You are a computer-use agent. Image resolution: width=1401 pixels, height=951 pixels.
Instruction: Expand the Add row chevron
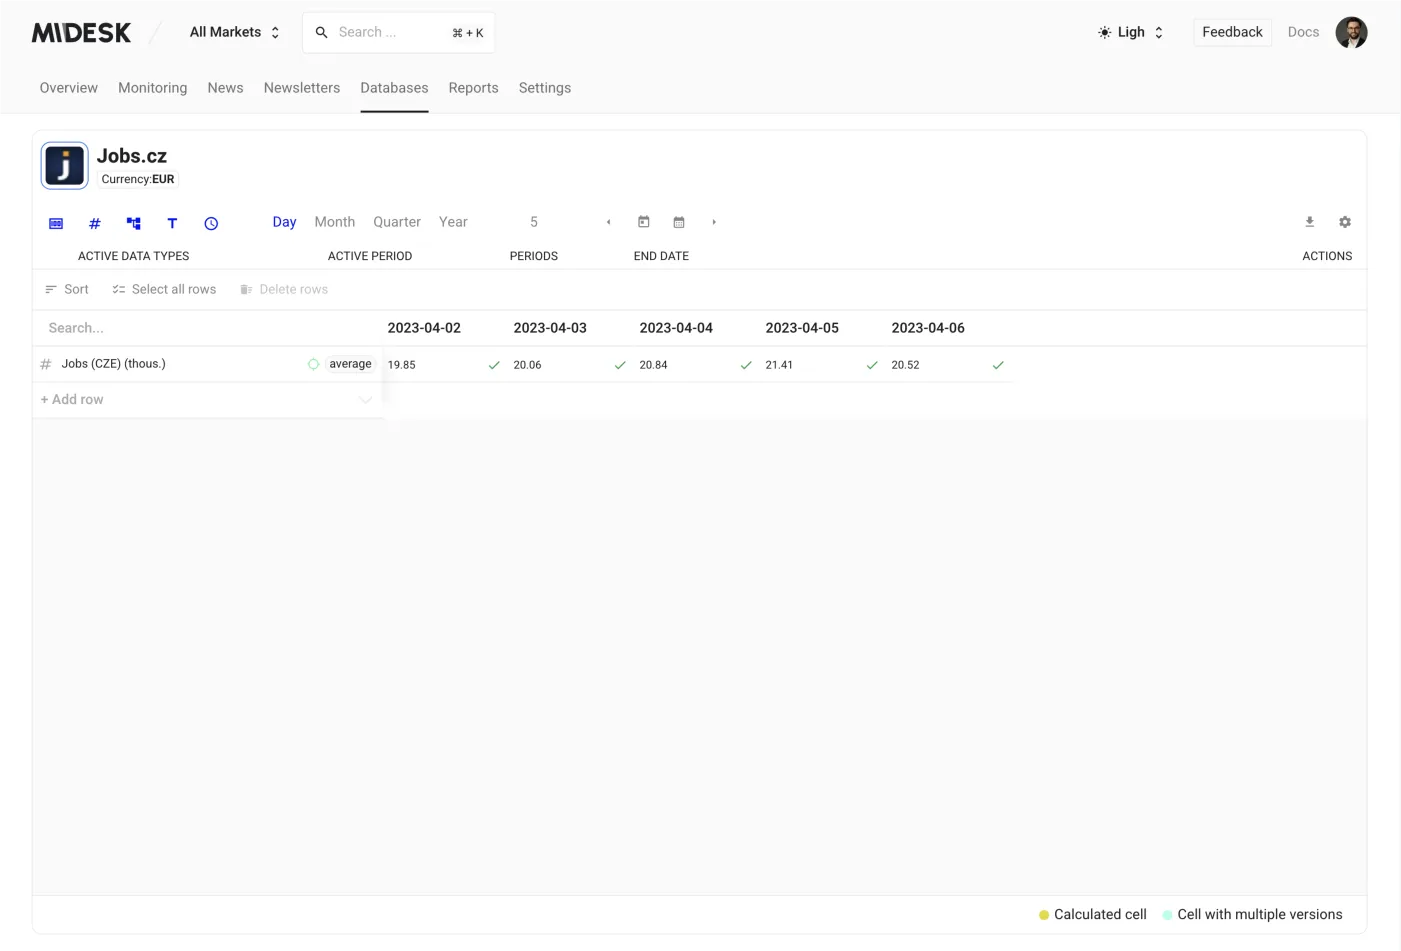365,400
